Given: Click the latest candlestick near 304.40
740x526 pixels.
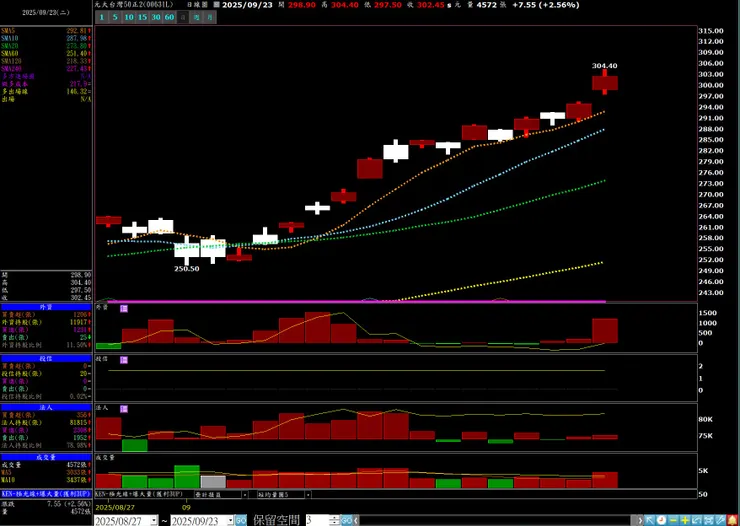Looking at the screenshot, I should (605, 83).
